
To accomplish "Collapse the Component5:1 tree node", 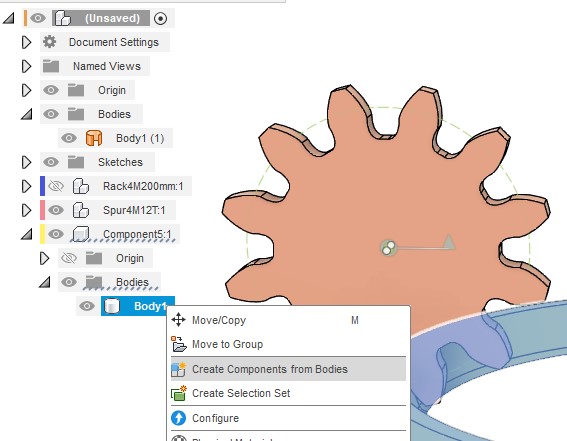I will (x=26, y=234).
